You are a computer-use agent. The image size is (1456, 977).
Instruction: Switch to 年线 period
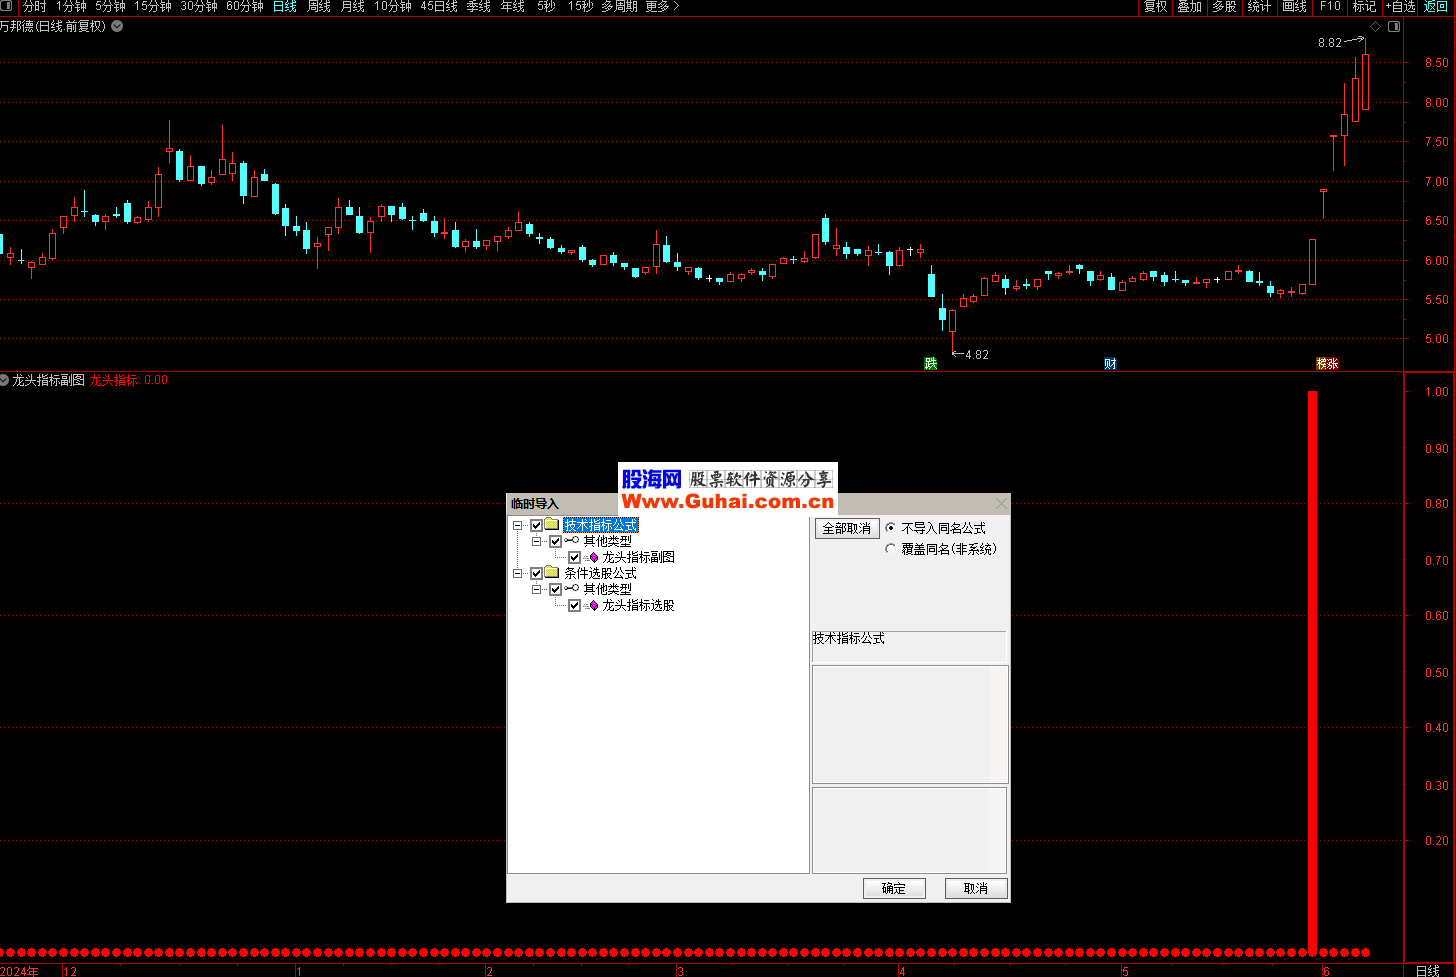[x=513, y=6]
